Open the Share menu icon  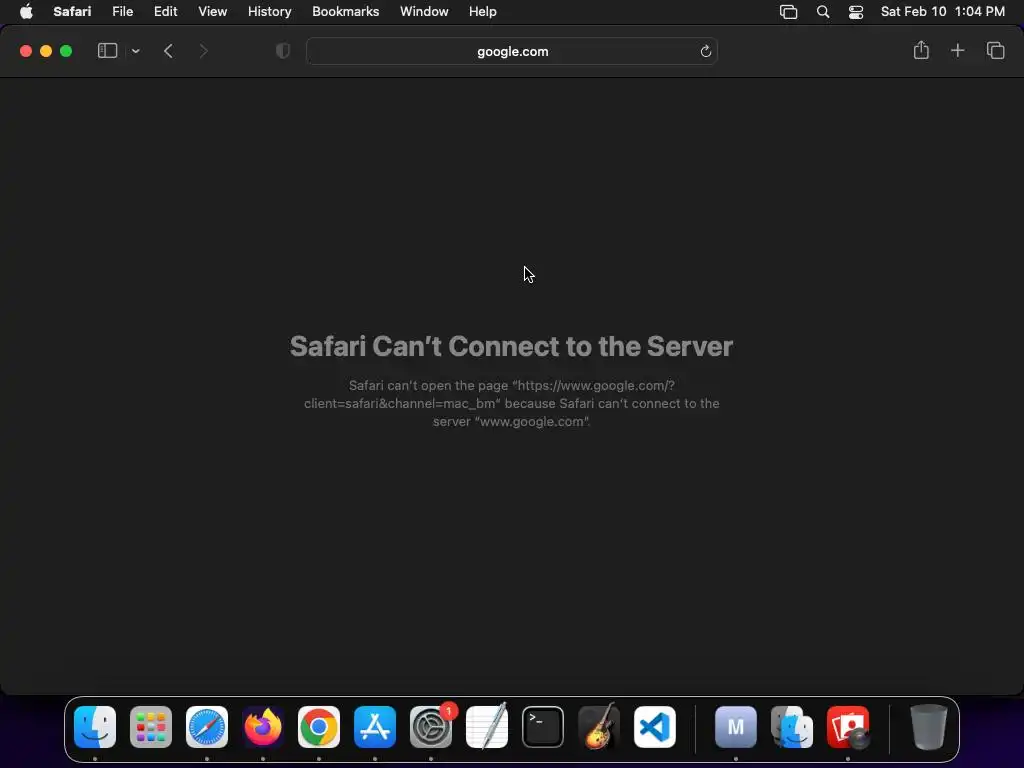921,50
